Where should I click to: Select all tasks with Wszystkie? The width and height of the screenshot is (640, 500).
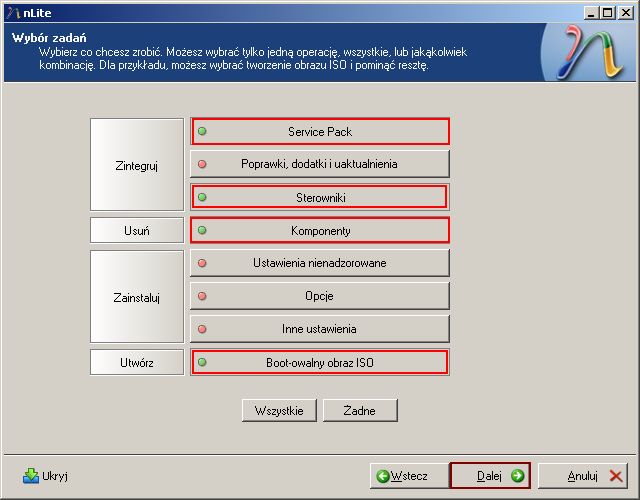coord(279,411)
